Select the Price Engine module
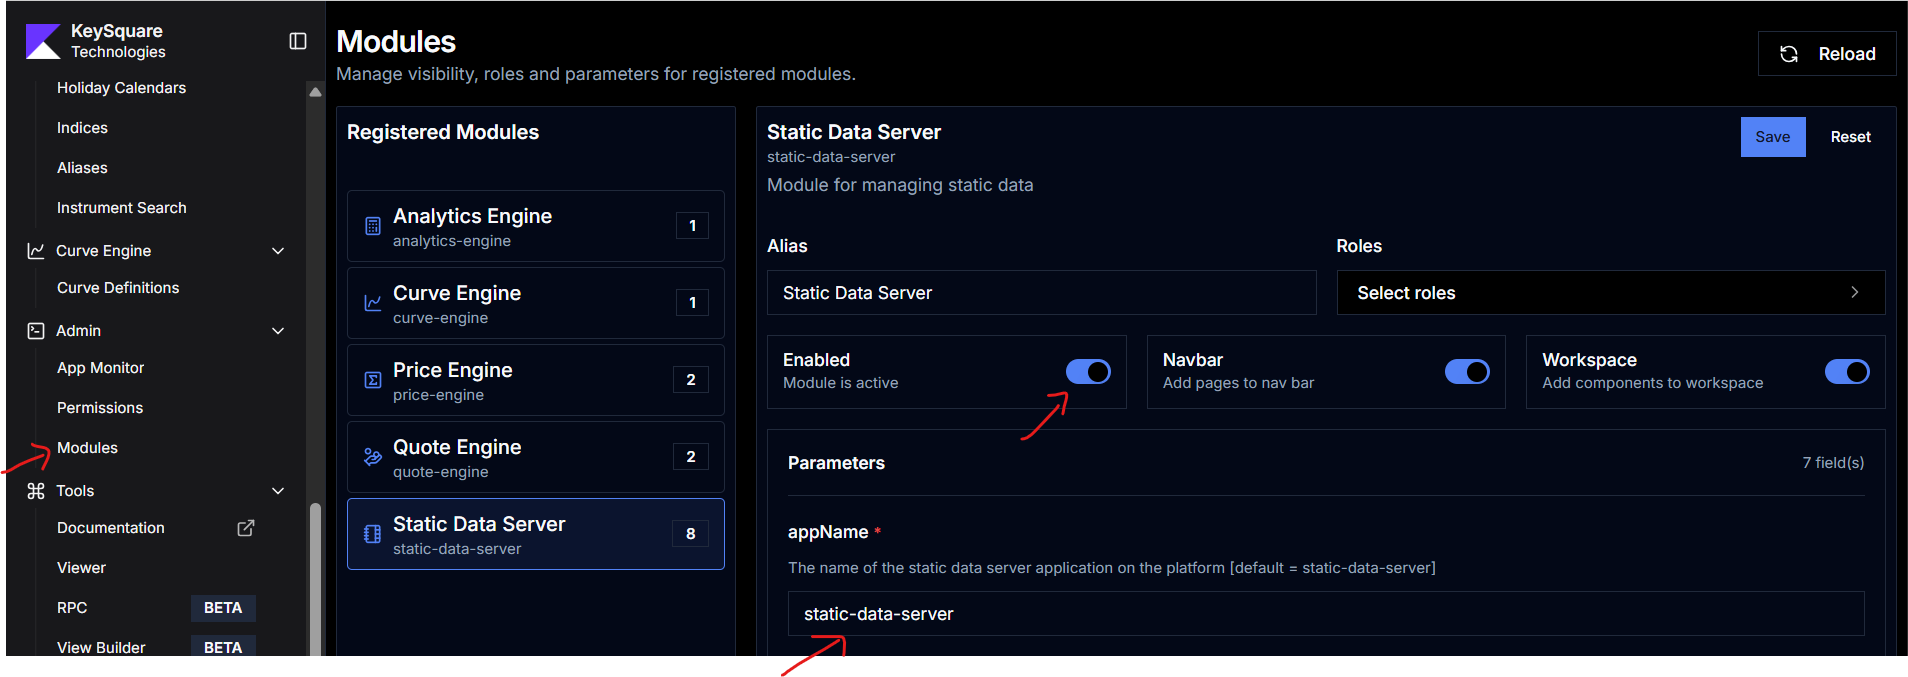Viewport: 1908px width, 677px height. point(536,380)
